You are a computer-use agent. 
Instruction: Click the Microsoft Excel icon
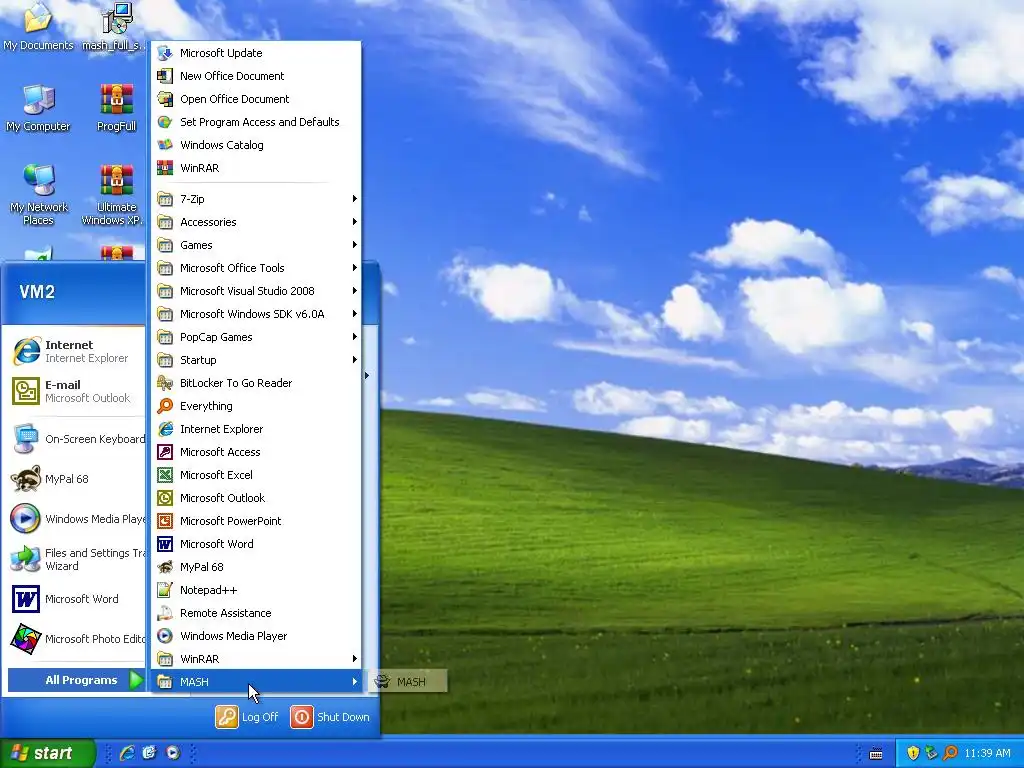(165, 475)
